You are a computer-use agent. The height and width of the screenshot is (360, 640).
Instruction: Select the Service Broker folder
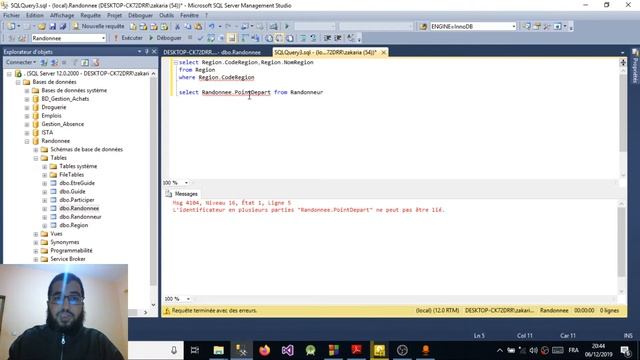point(68,259)
